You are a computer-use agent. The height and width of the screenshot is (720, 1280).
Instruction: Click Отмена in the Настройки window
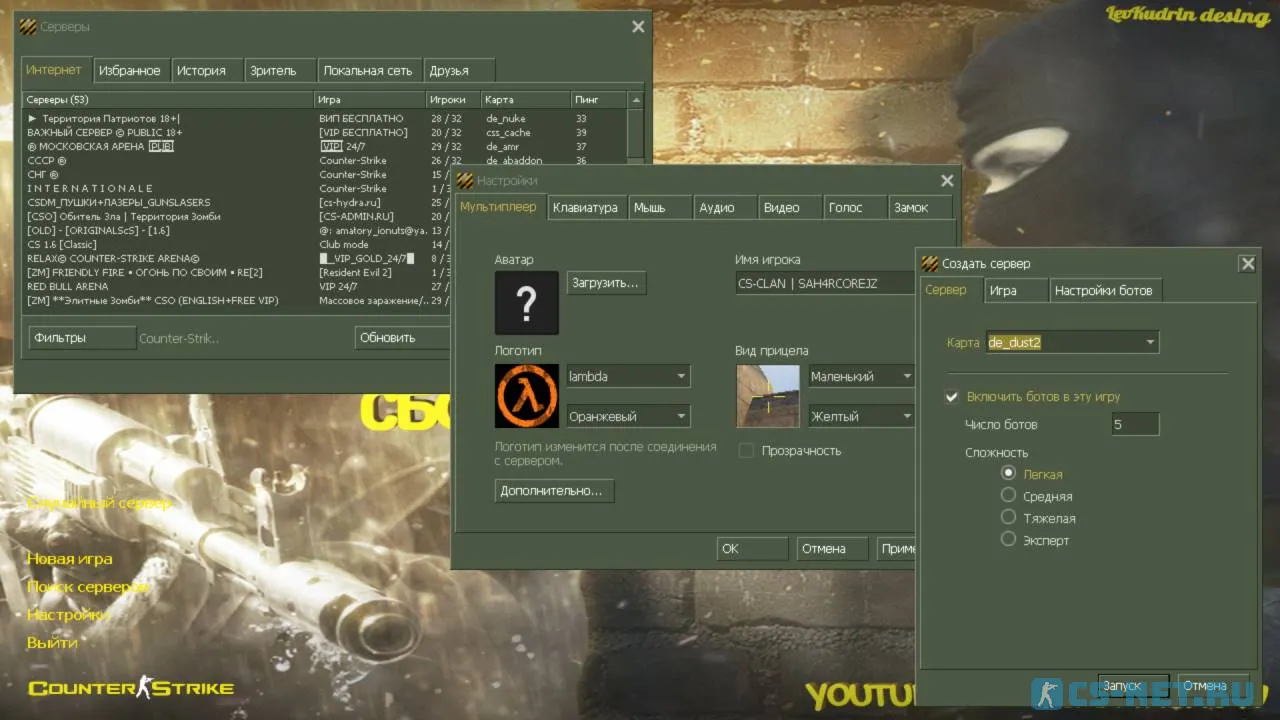(x=832, y=549)
